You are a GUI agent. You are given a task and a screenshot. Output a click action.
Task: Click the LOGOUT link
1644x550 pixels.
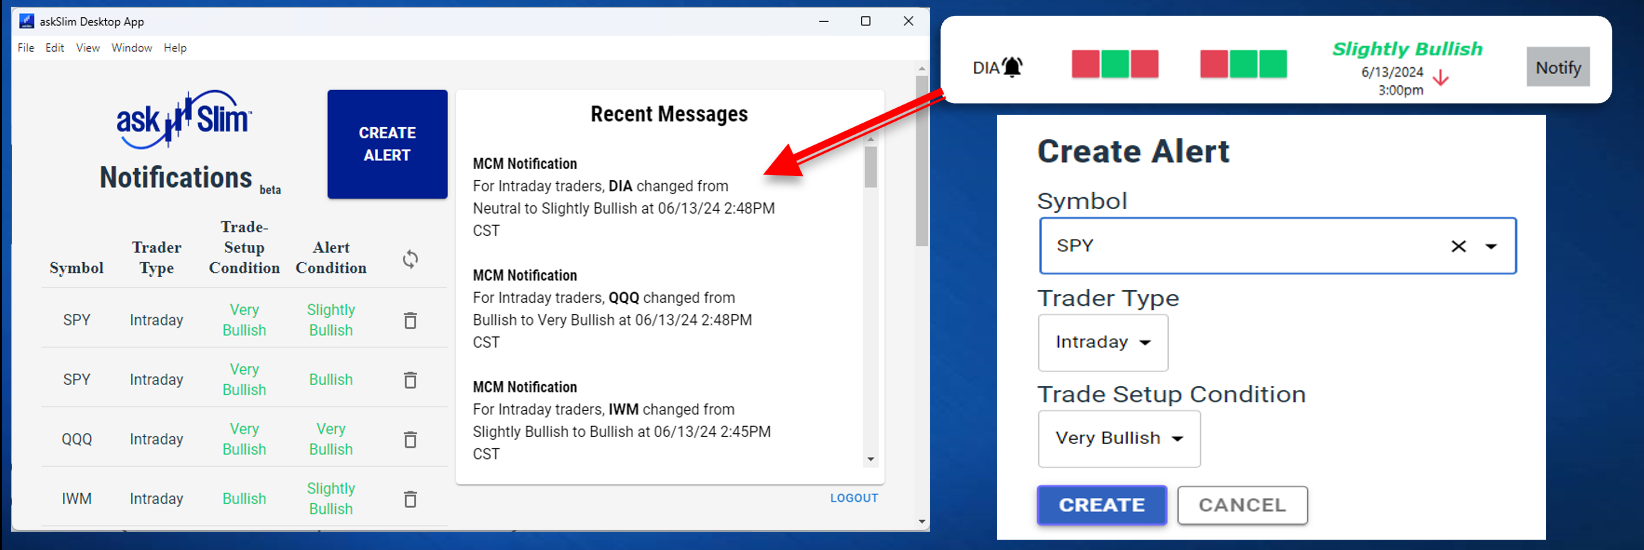click(854, 498)
